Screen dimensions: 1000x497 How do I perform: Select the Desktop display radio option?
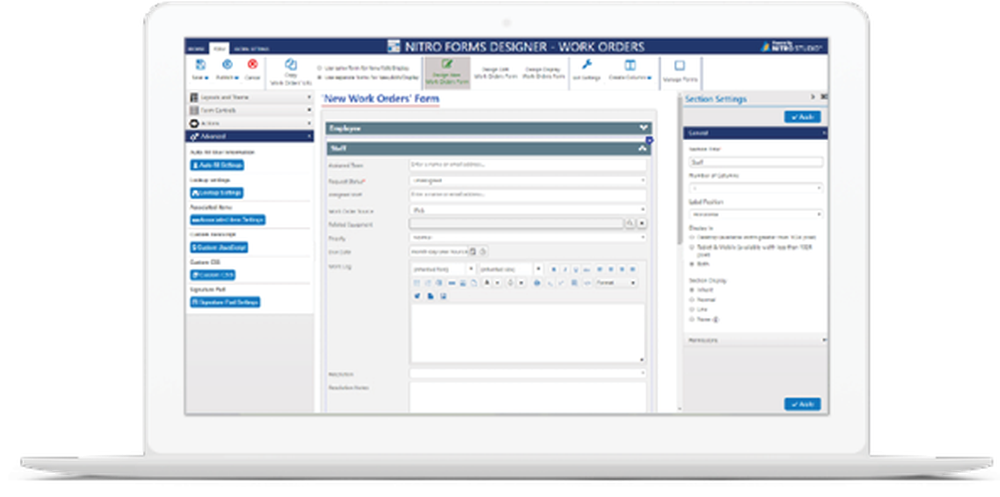pos(692,237)
